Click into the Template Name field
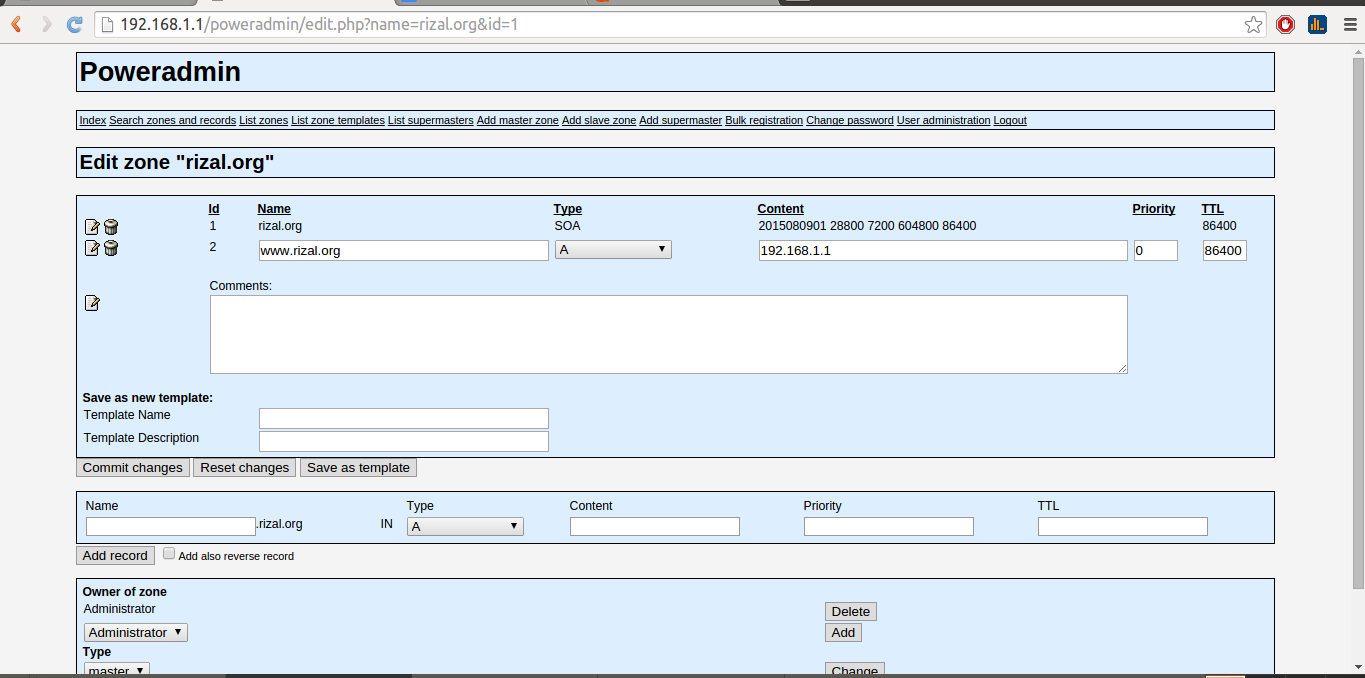This screenshot has width=1365, height=678. click(403, 418)
